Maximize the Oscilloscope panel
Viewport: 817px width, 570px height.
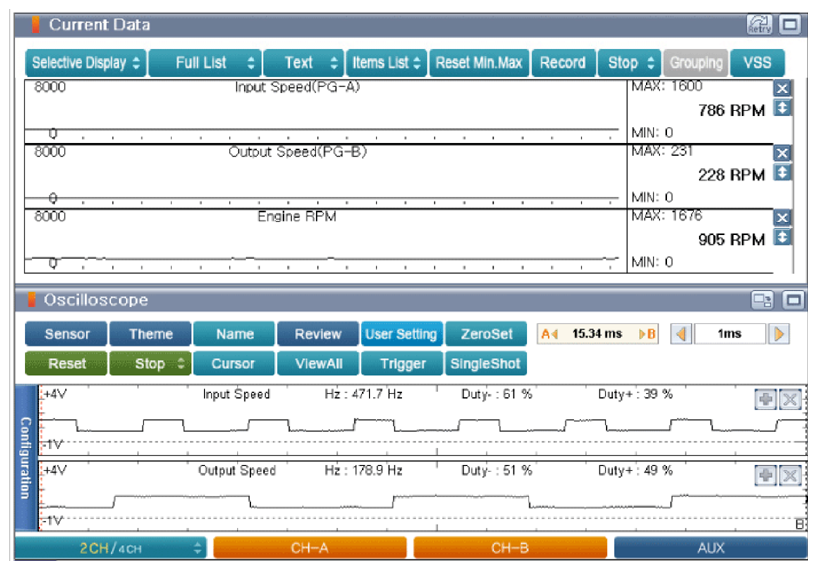(794, 300)
